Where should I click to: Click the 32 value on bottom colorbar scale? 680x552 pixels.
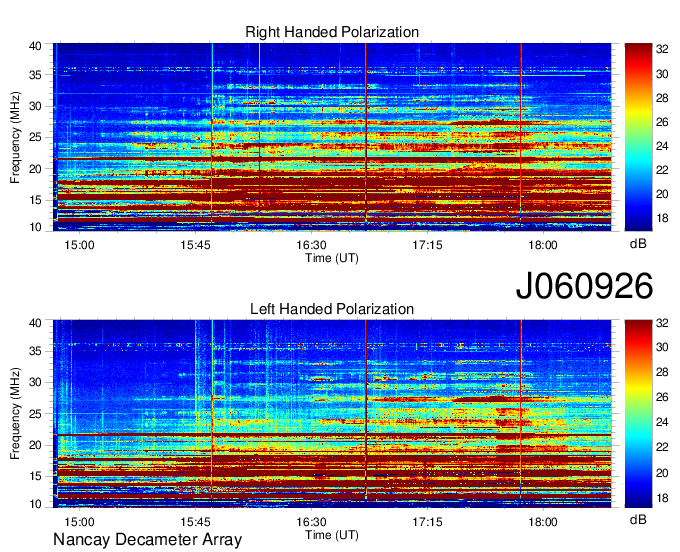click(662, 323)
